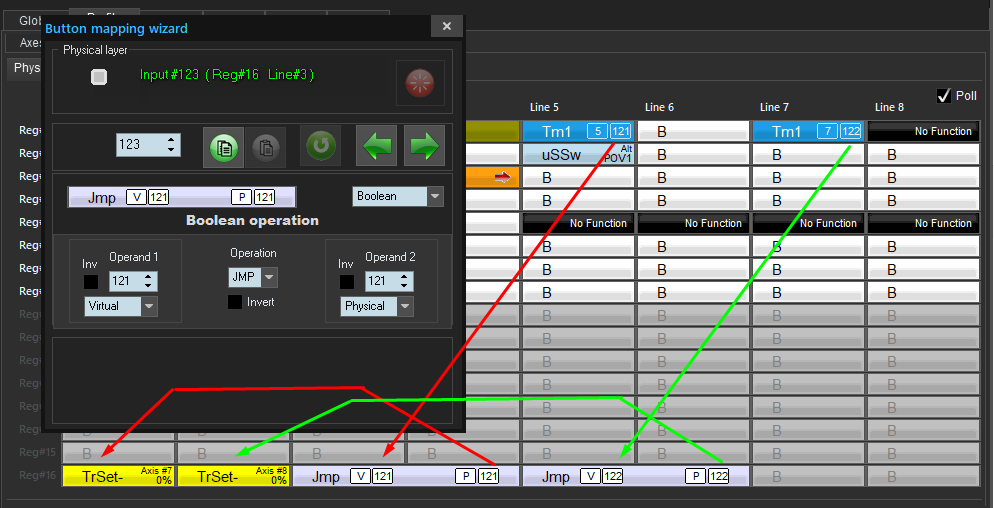
Task: Select No Function cell under Line 7
Action: pos(808,223)
